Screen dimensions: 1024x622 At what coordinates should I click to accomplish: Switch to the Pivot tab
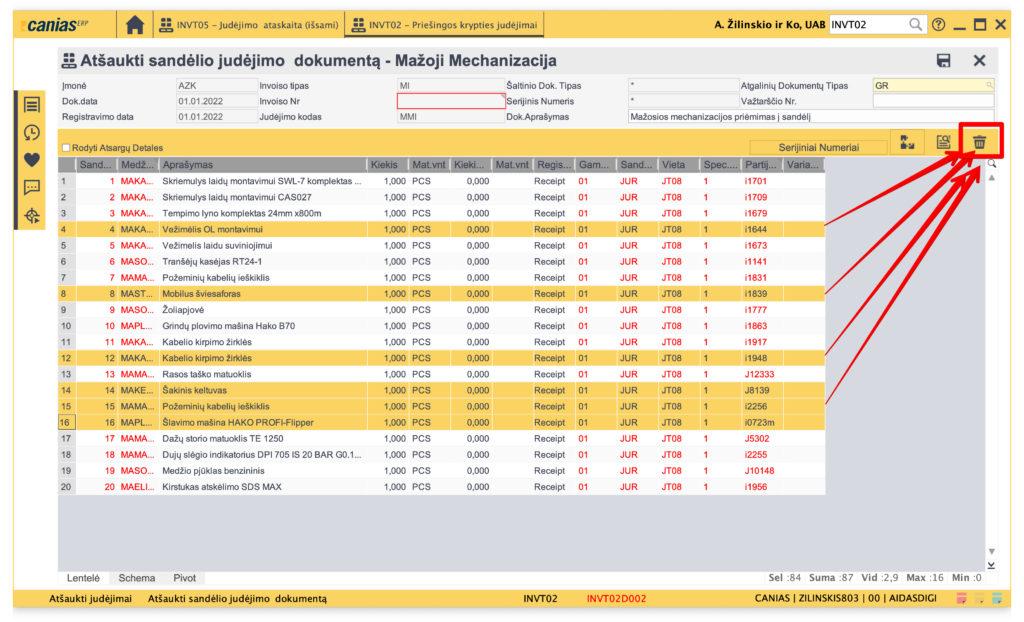click(x=184, y=578)
